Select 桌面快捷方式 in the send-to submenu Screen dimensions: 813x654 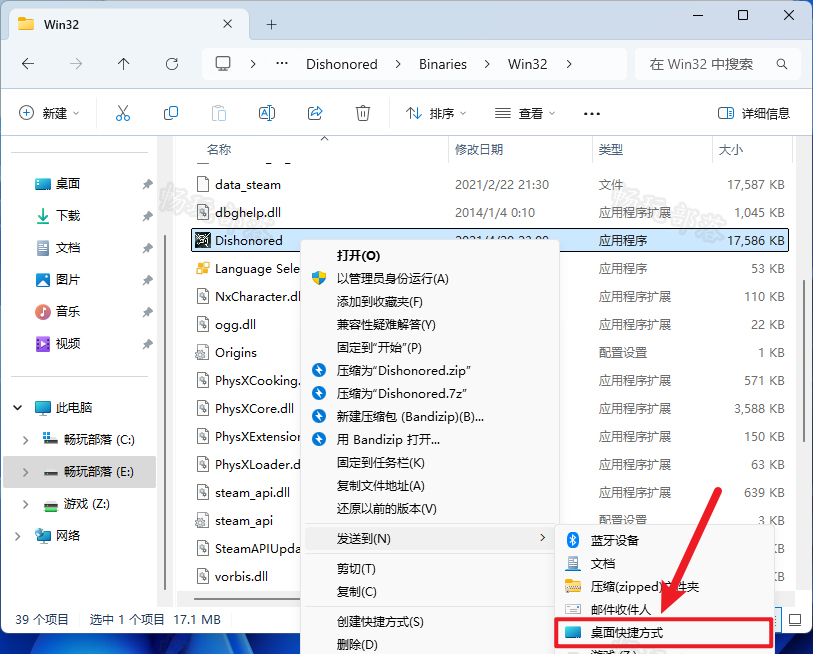[664, 633]
